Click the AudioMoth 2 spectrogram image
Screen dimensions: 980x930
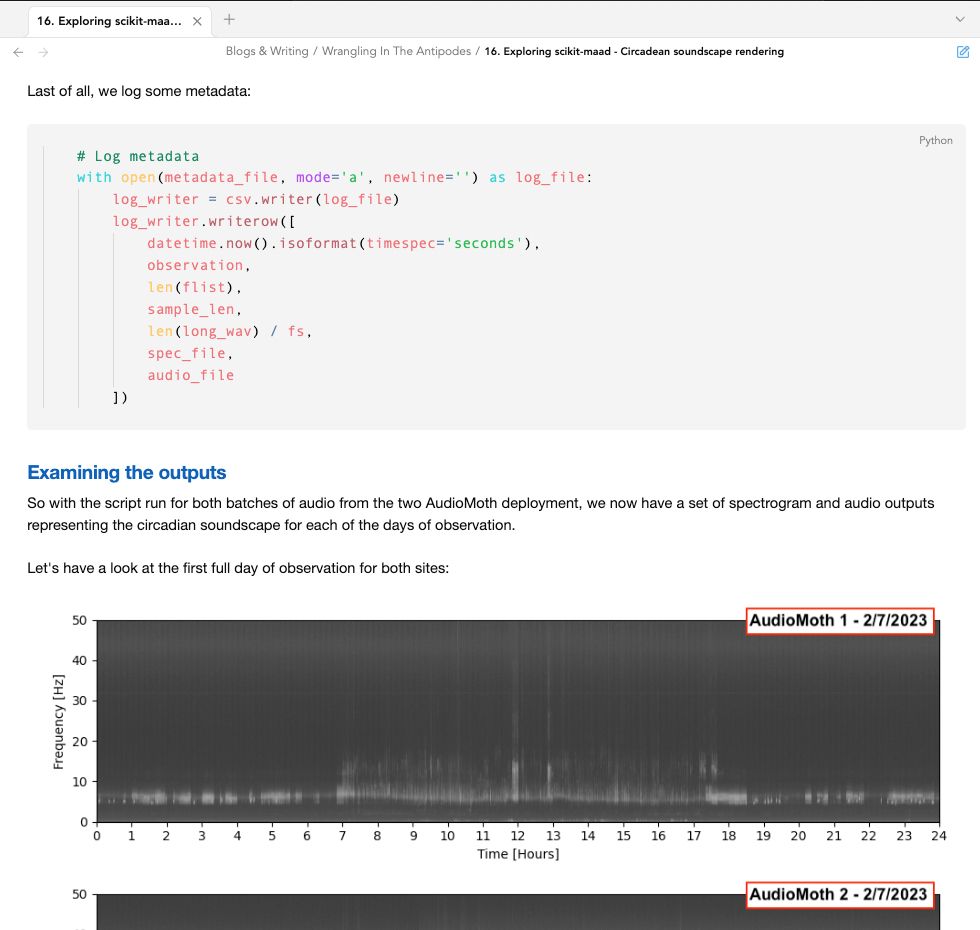coord(498,906)
